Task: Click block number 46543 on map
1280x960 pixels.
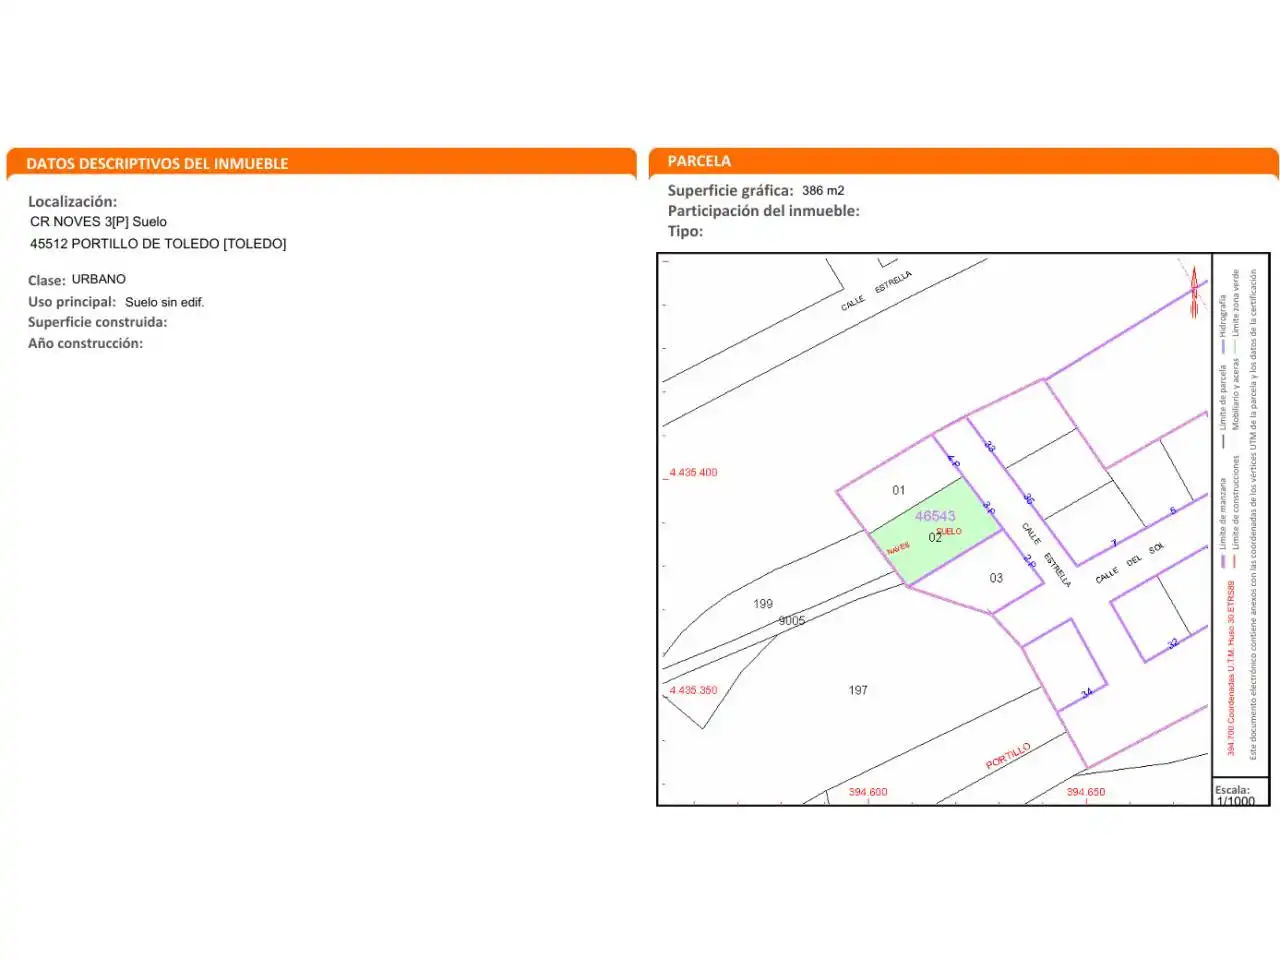Action: [935, 516]
